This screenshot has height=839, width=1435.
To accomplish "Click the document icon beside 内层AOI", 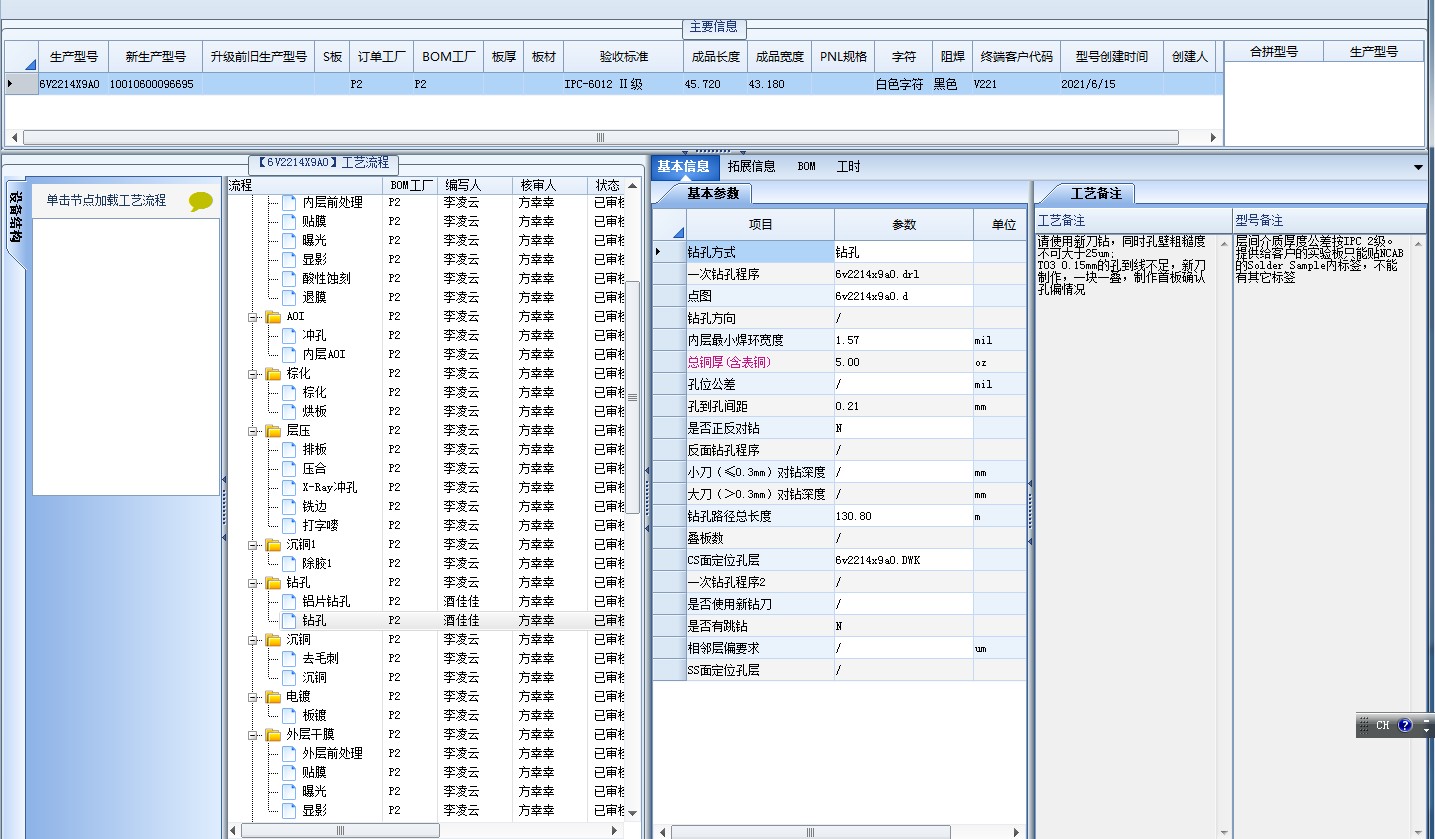I will 289,355.
